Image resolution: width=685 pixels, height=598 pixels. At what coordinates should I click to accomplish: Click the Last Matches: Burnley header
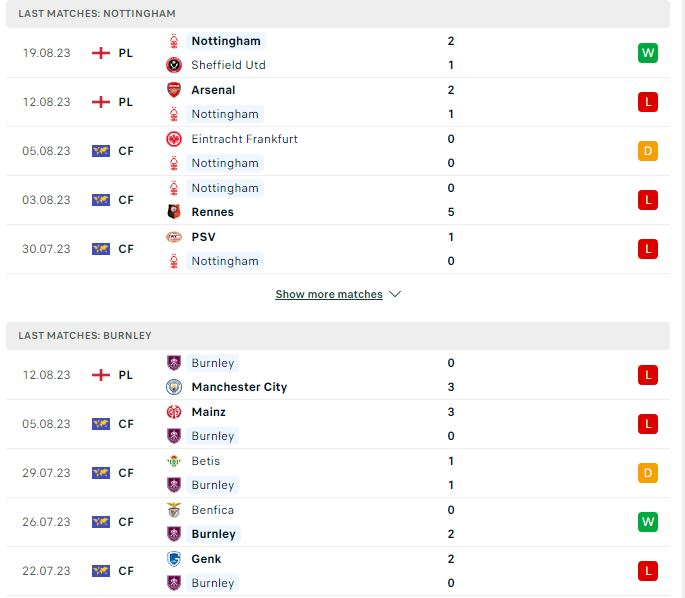(x=338, y=336)
